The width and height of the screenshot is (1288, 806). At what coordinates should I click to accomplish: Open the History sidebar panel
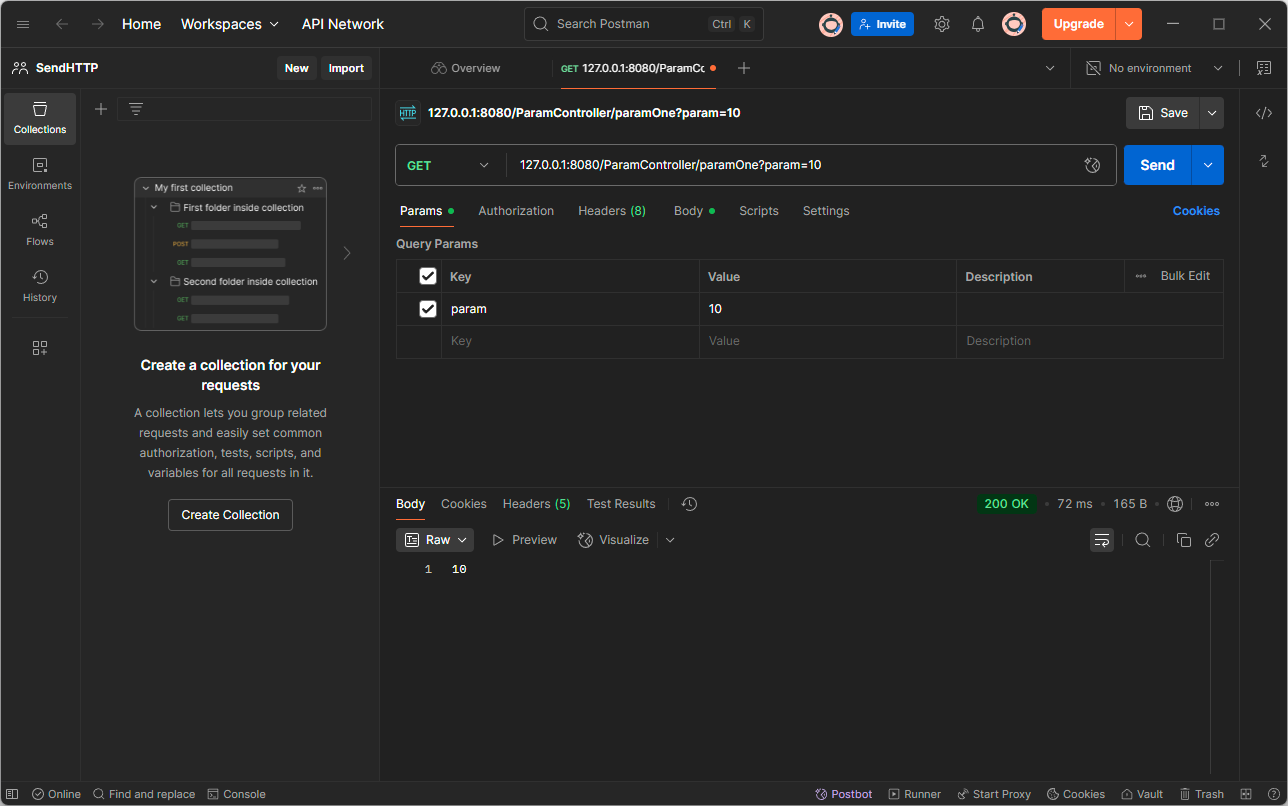tap(40, 287)
